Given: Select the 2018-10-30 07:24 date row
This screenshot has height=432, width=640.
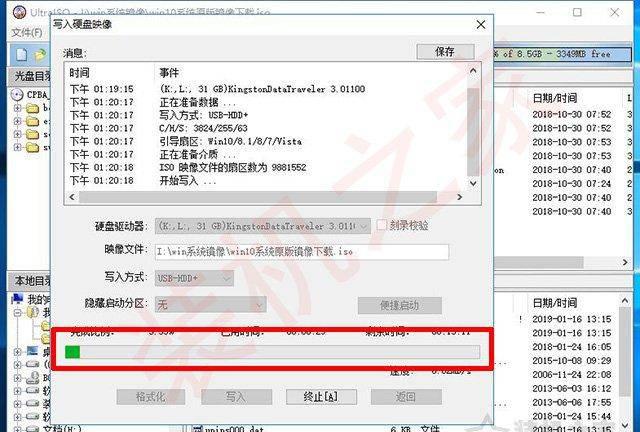Looking at the screenshot, I should click(x=572, y=184).
